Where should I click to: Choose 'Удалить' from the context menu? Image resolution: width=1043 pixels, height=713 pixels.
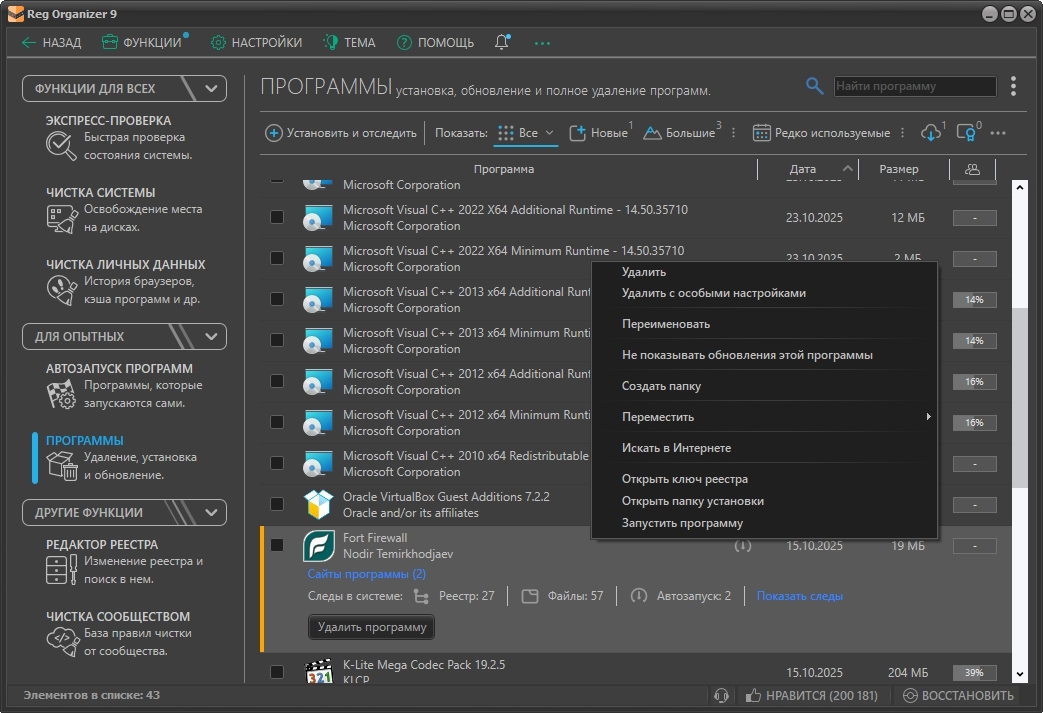tap(643, 272)
